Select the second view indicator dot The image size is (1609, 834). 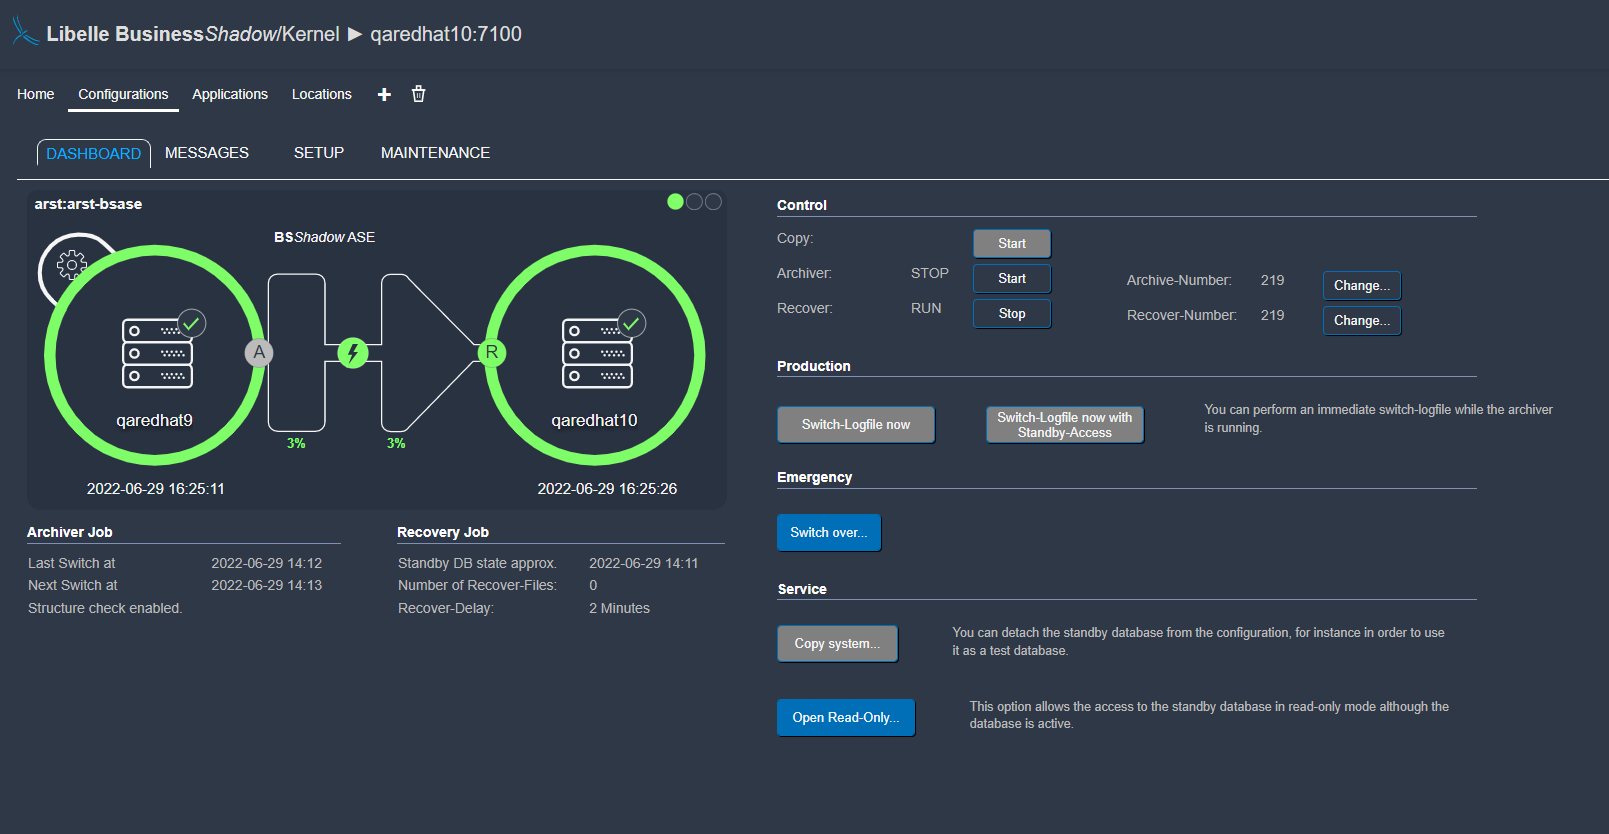pyautogui.click(x=694, y=202)
